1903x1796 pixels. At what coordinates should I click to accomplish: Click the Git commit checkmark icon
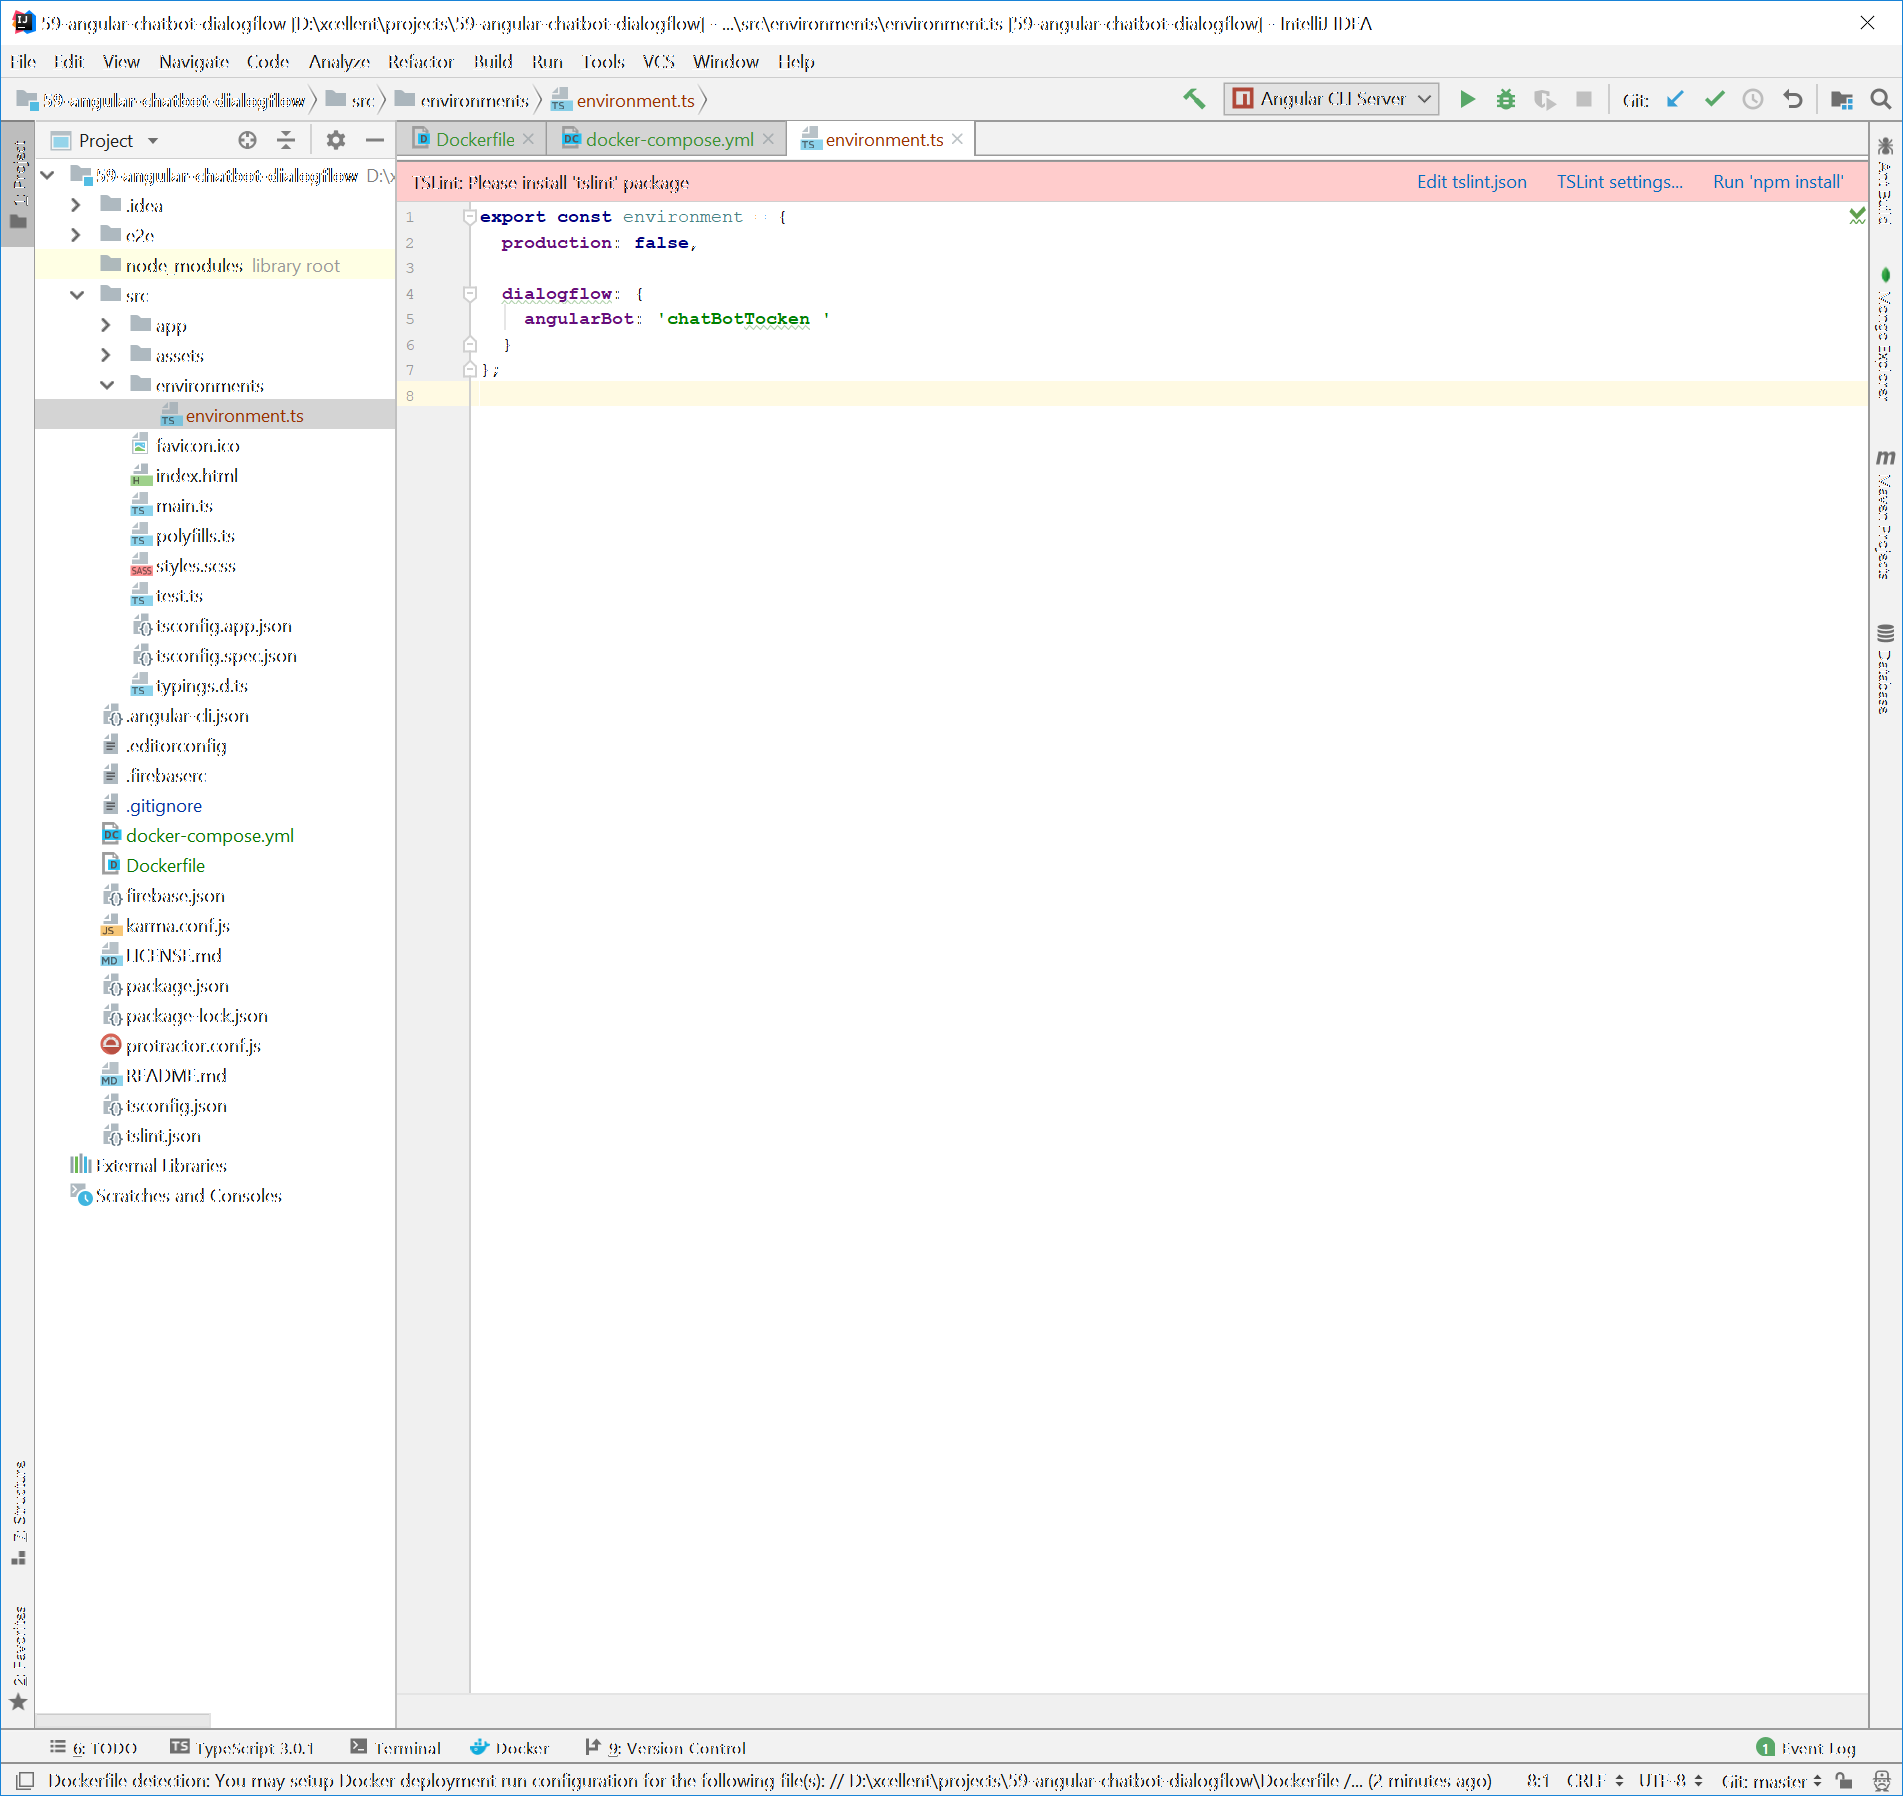1714,99
